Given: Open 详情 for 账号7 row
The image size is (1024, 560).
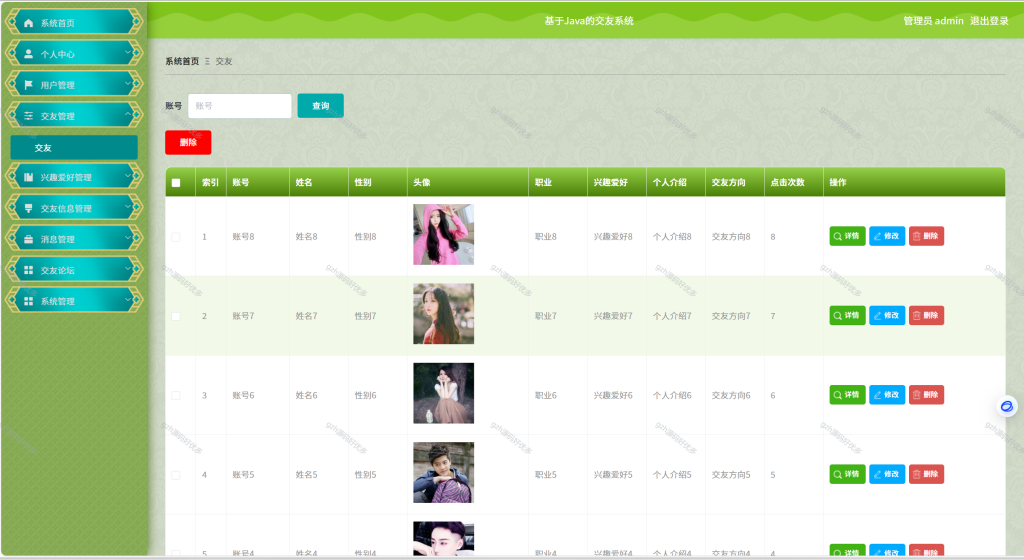Looking at the screenshot, I should pyautogui.click(x=847, y=315).
